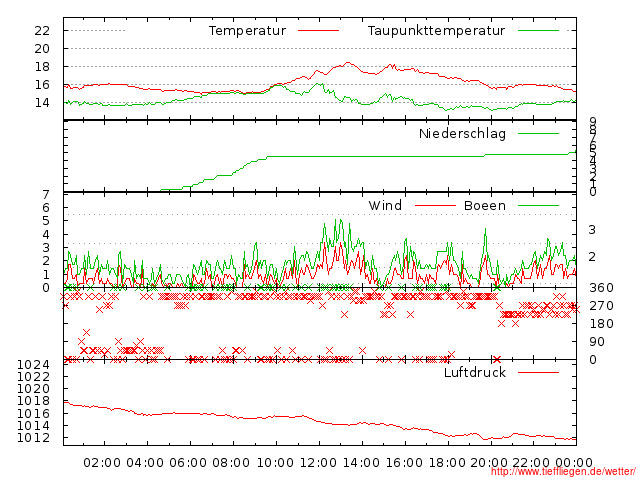Click the green Taupunkttemperatur legend line
Screen dimensions: 640x480
click(538, 31)
